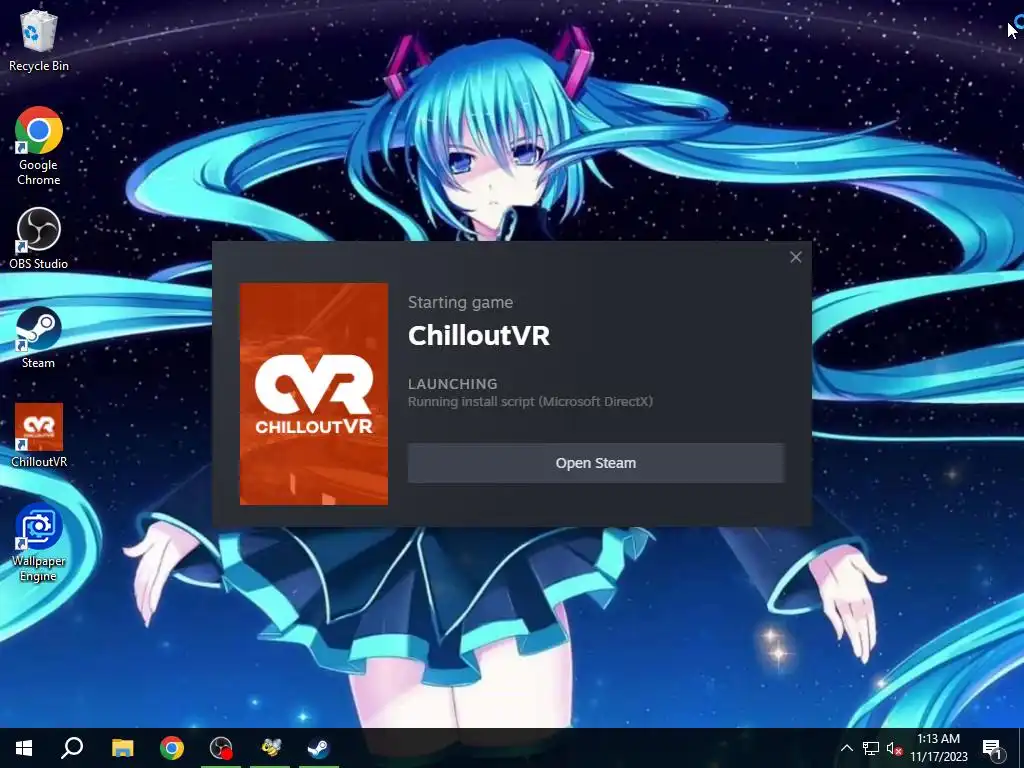Image resolution: width=1024 pixels, height=768 pixels.
Task: Open File Explorer from the taskbar
Action: point(122,748)
